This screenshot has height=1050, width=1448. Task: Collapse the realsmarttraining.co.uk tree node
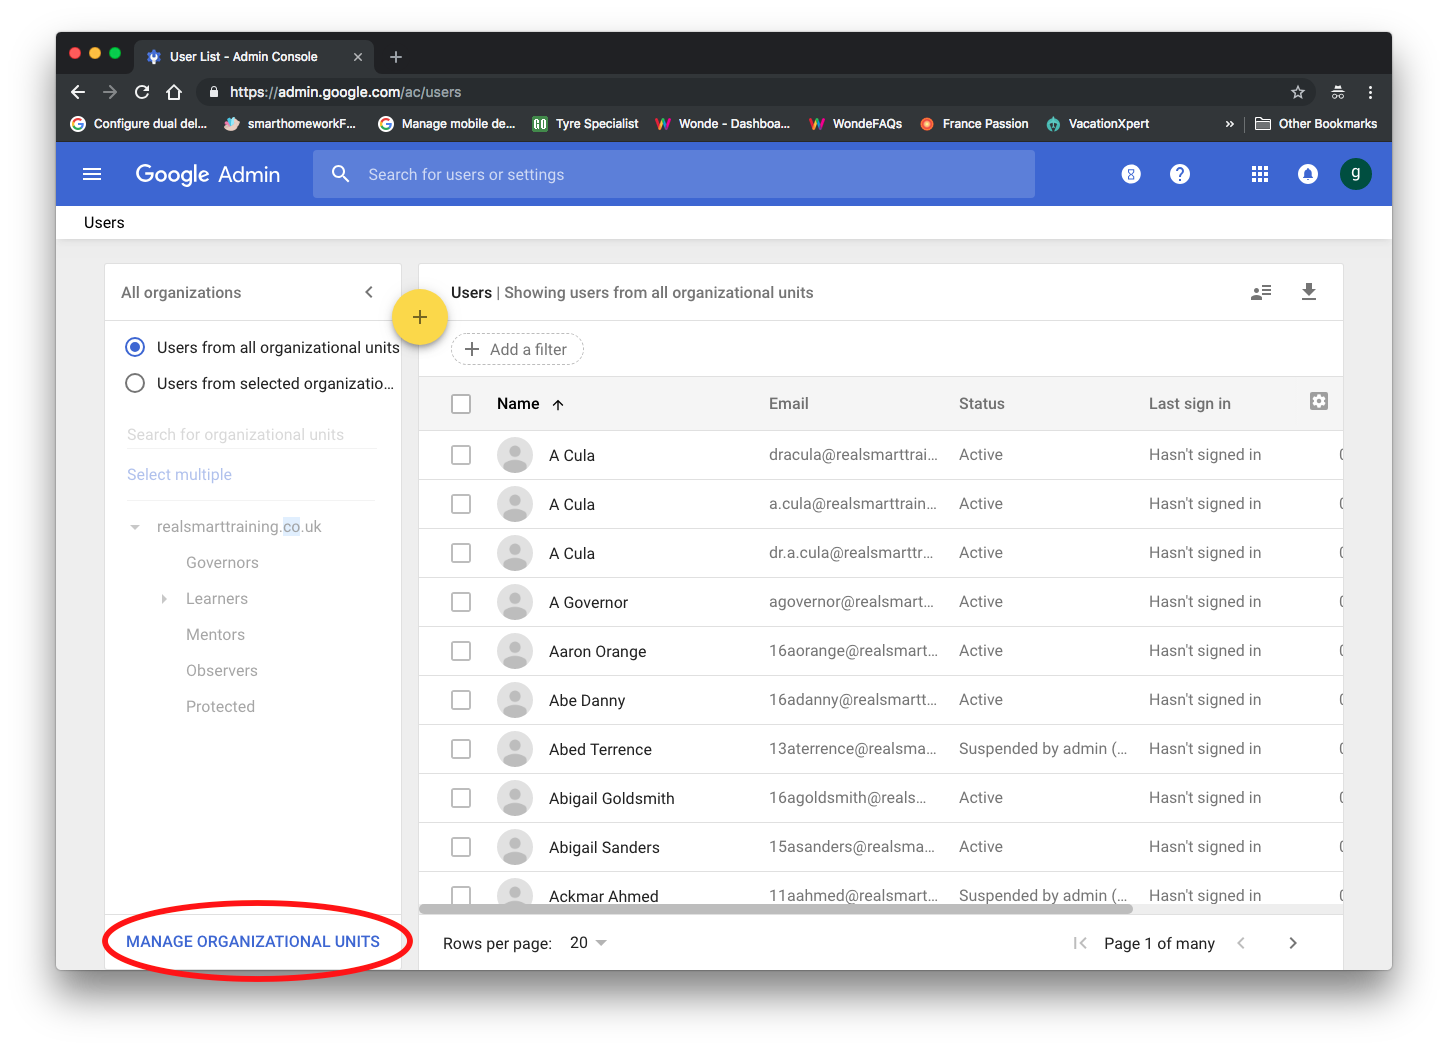click(x=135, y=526)
